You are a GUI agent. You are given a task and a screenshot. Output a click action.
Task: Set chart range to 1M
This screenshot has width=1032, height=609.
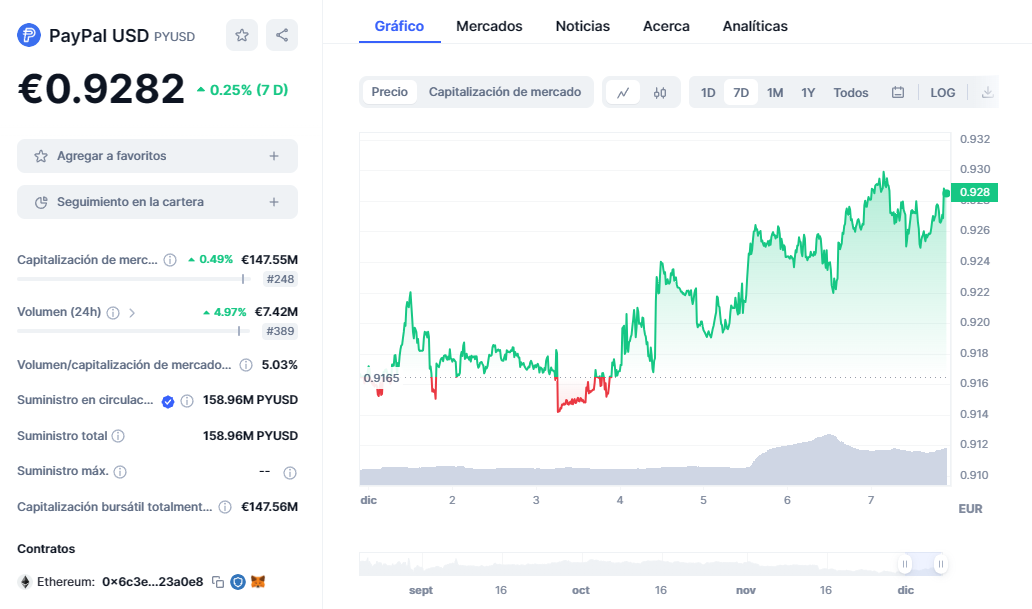(775, 93)
